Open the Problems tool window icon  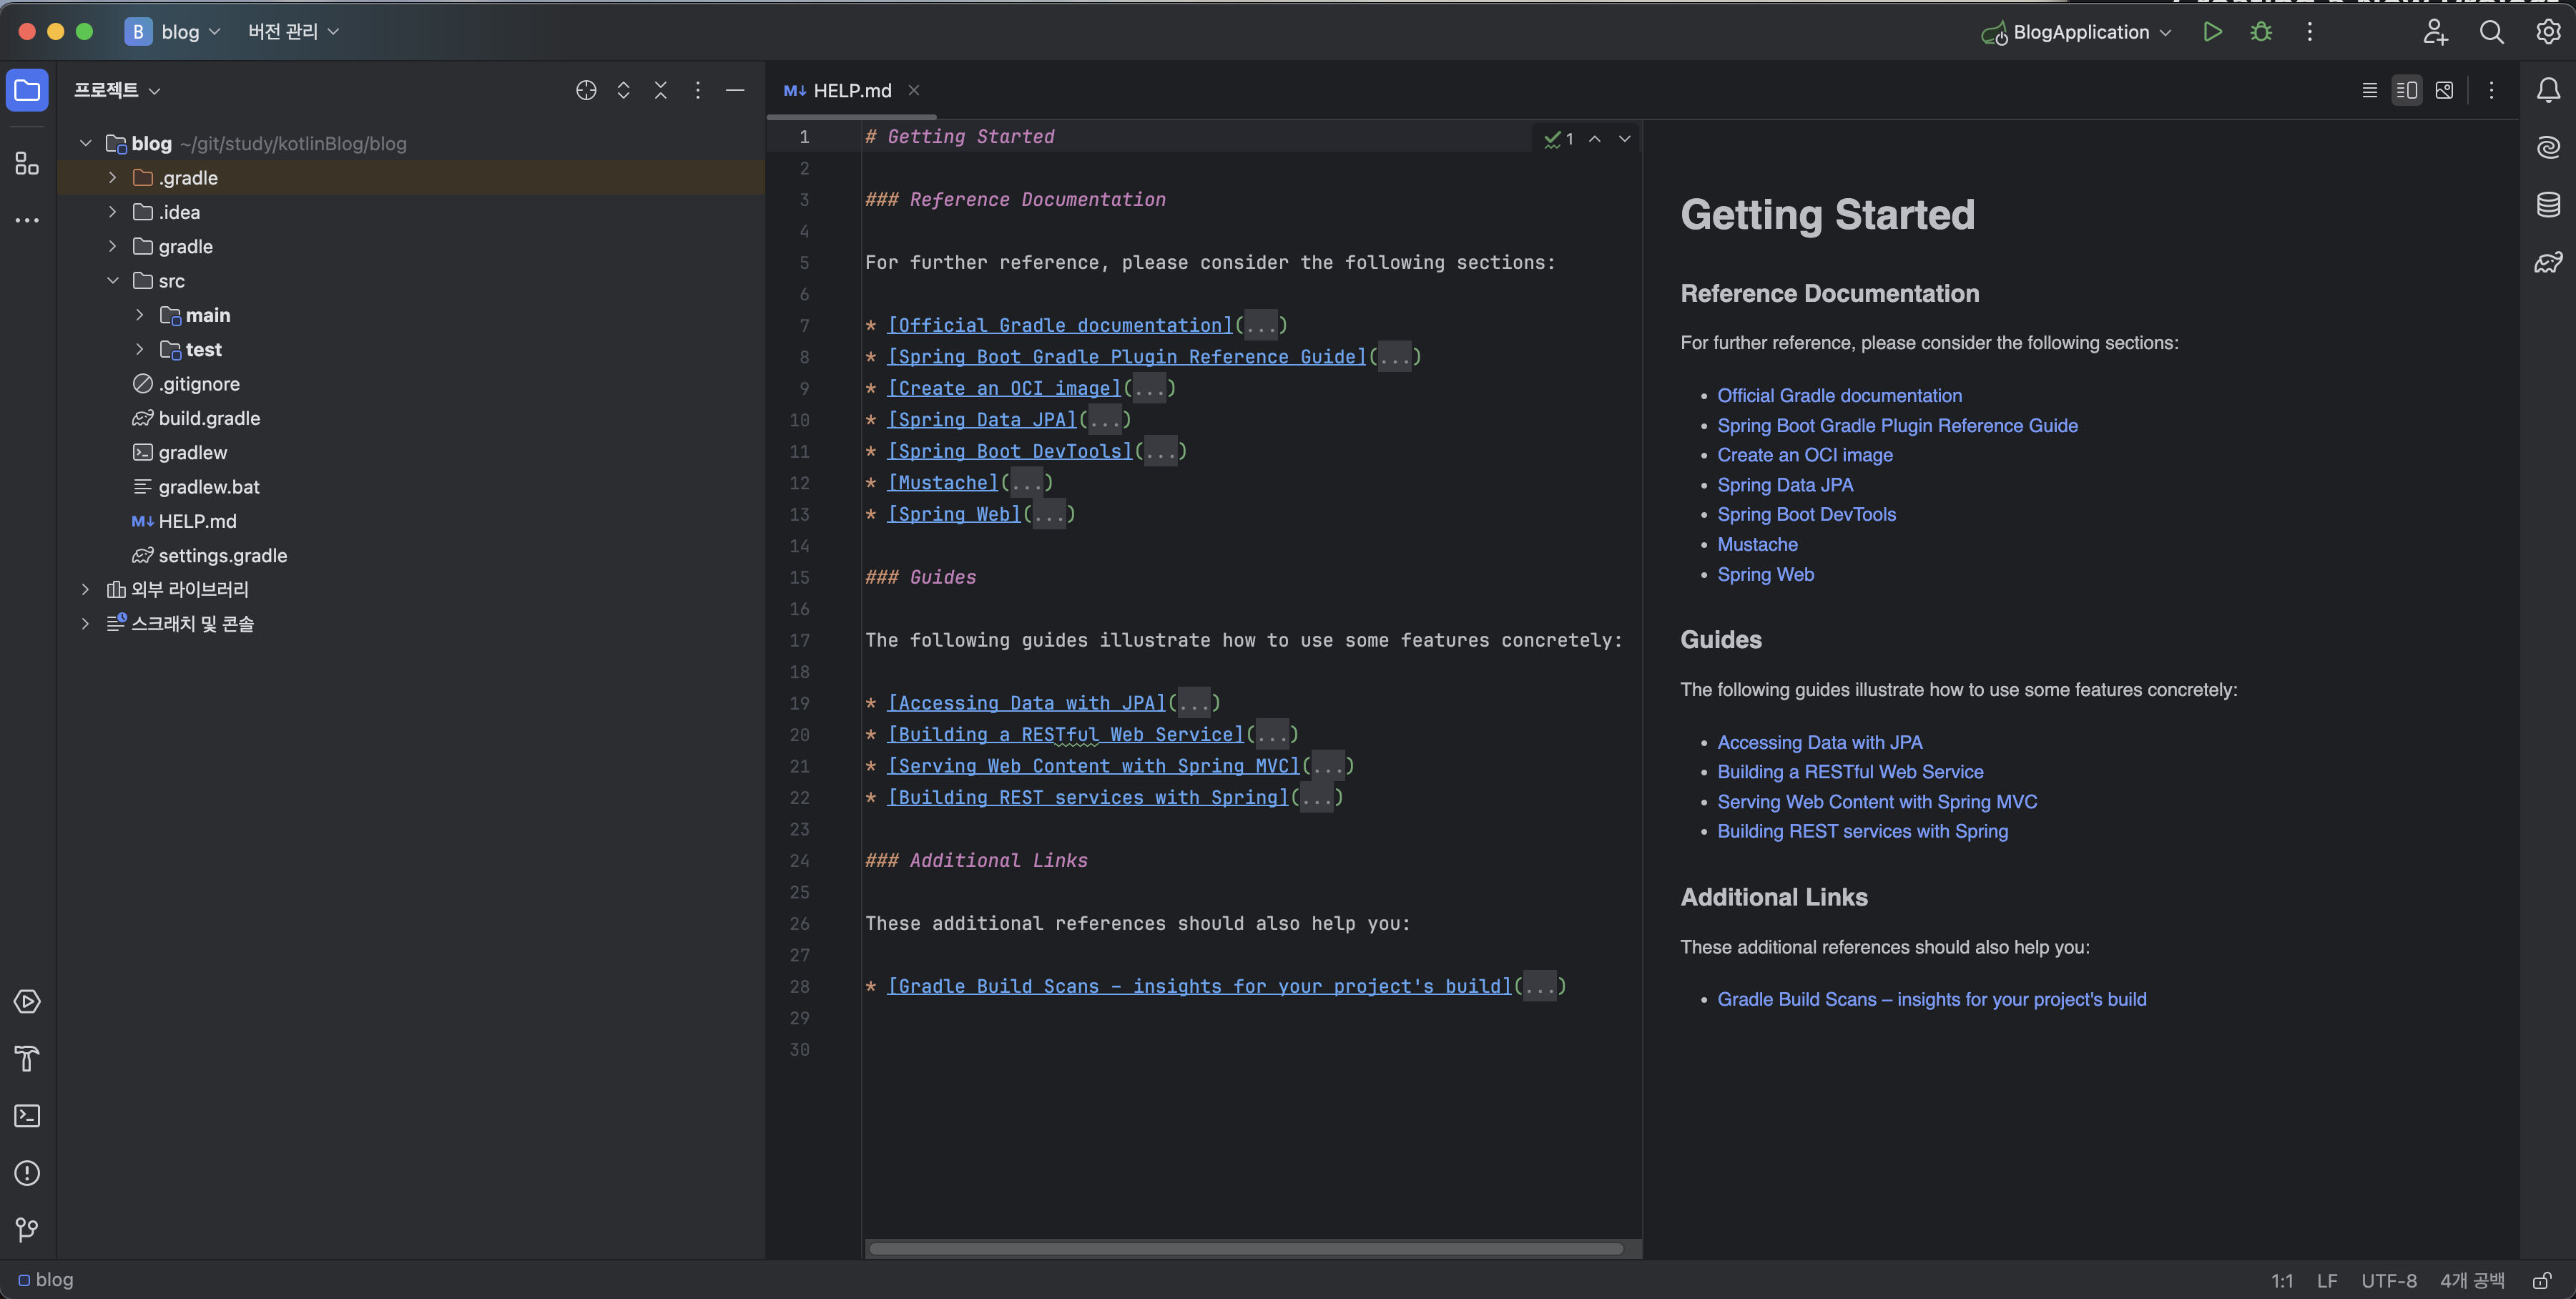point(27,1173)
